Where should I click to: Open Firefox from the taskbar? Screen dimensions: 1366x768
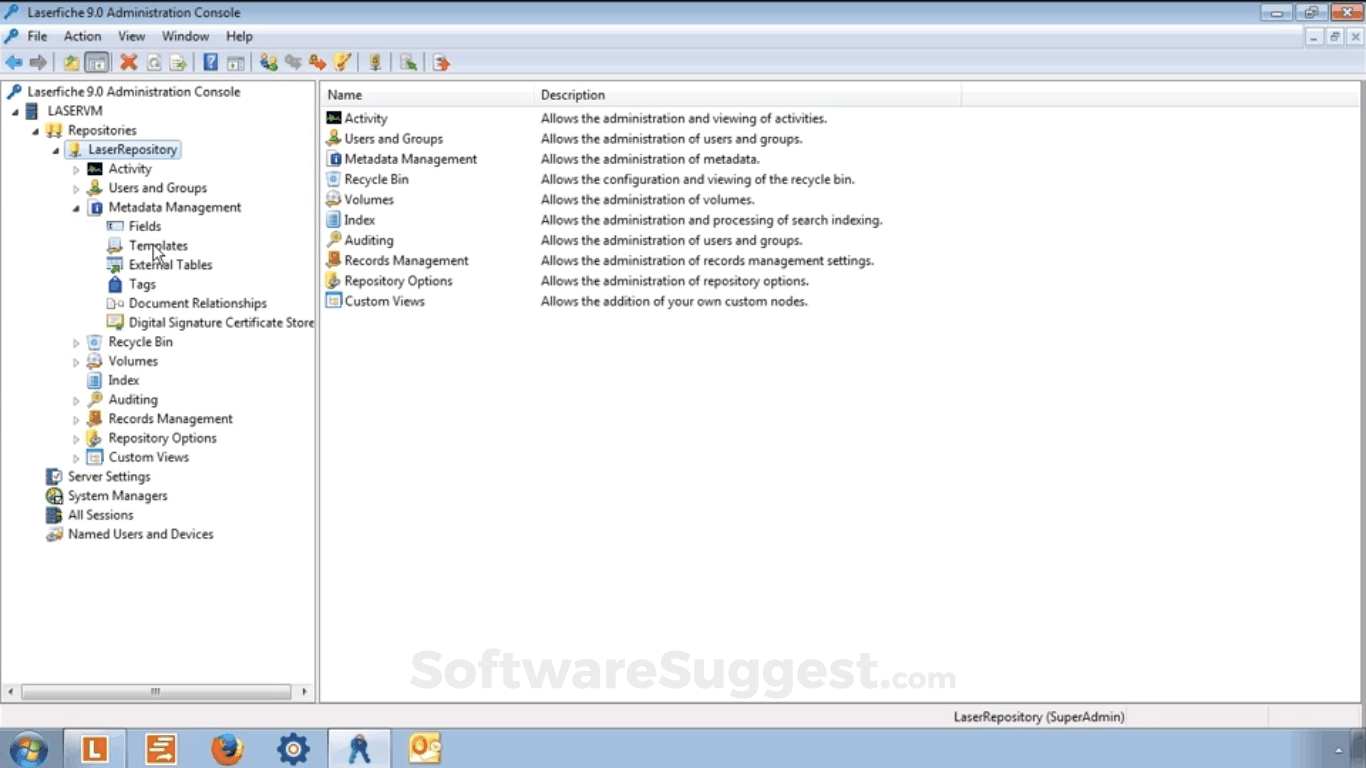(227, 748)
